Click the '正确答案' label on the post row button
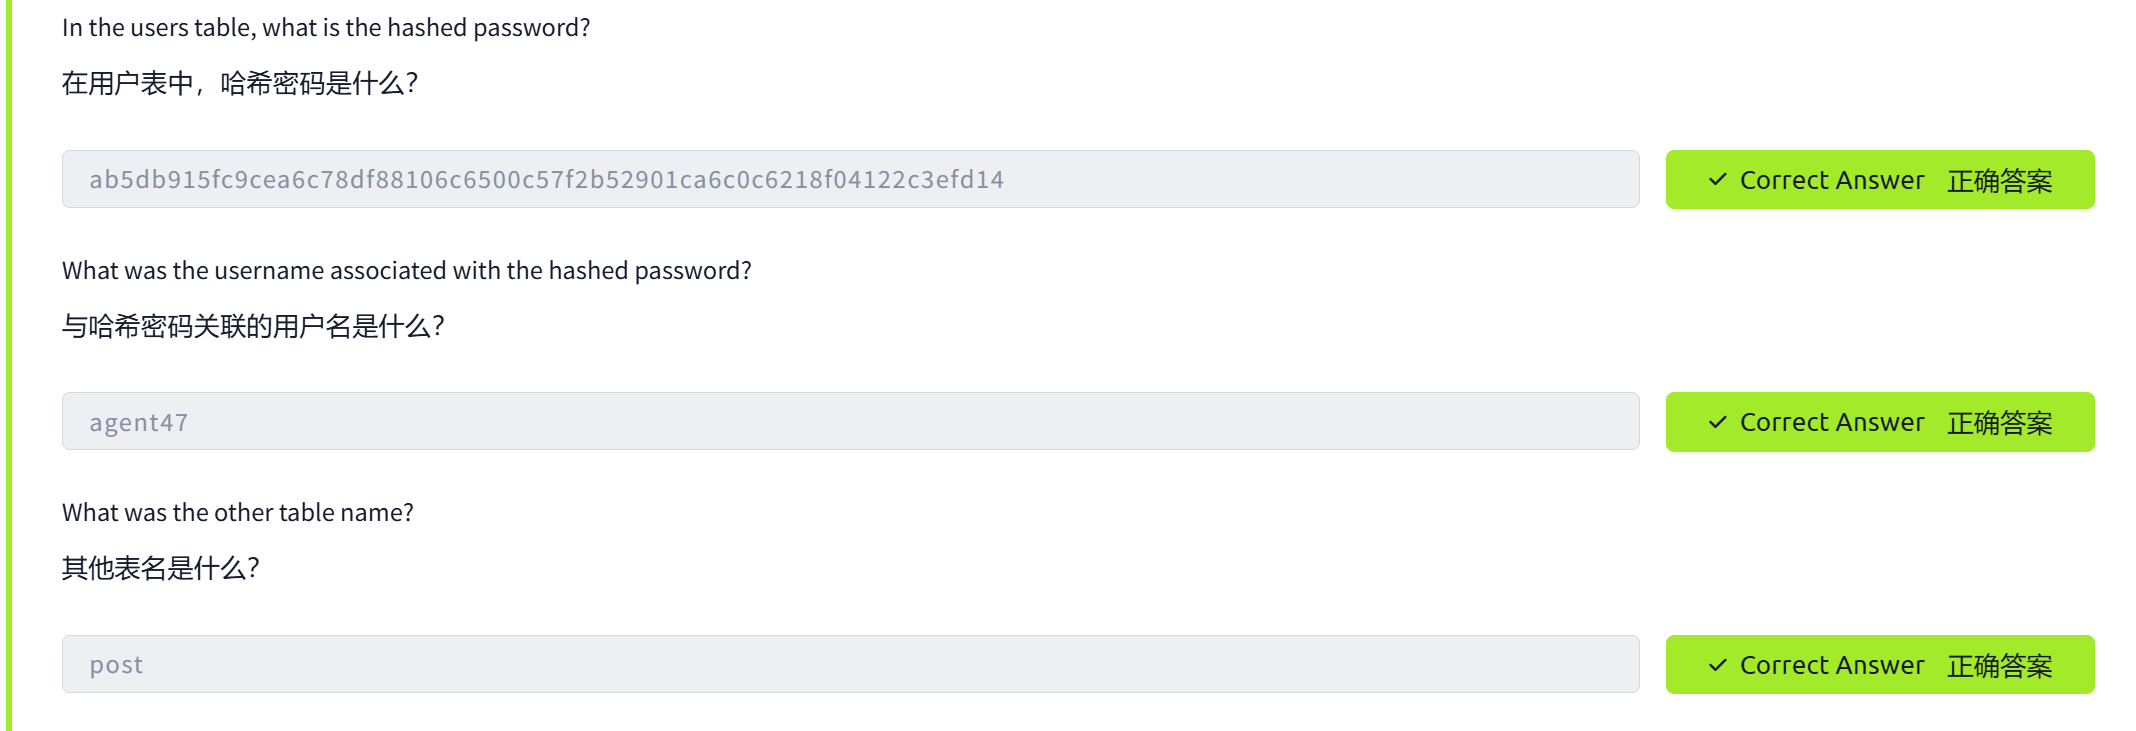 (x=1999, y=666)
